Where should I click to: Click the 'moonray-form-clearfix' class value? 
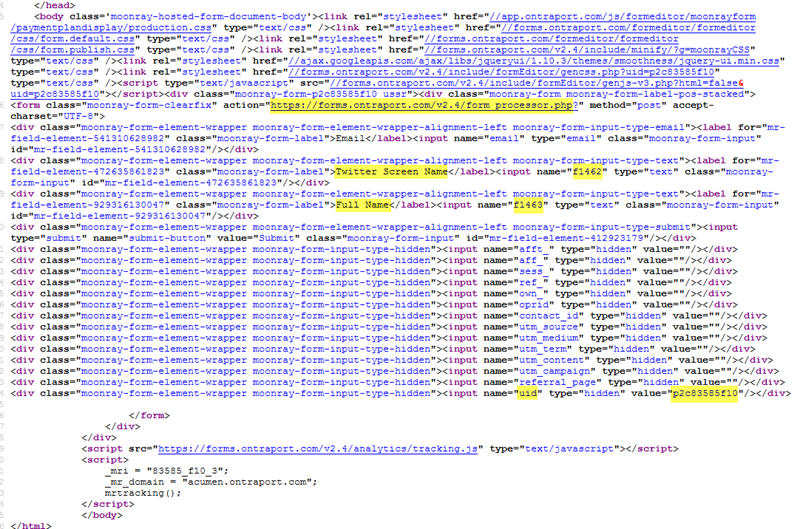click(148, 106)
